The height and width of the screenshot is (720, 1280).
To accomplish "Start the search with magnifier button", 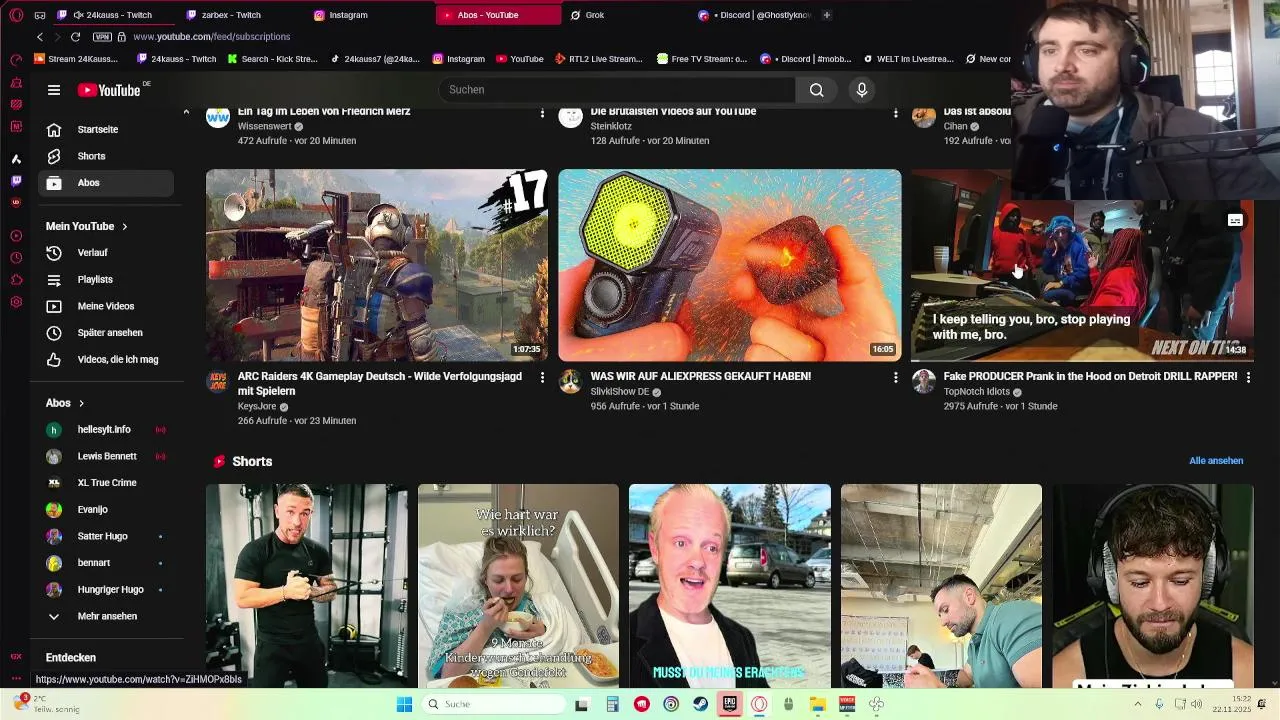I will coord(817,90).
